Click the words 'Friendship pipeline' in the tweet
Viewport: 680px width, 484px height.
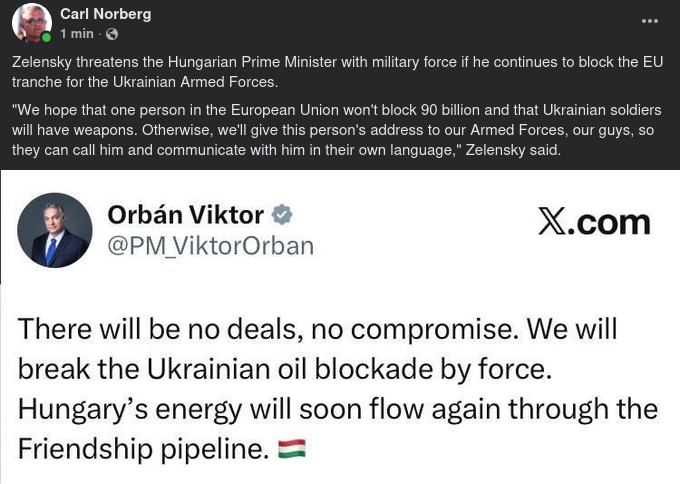pos(143,450)
